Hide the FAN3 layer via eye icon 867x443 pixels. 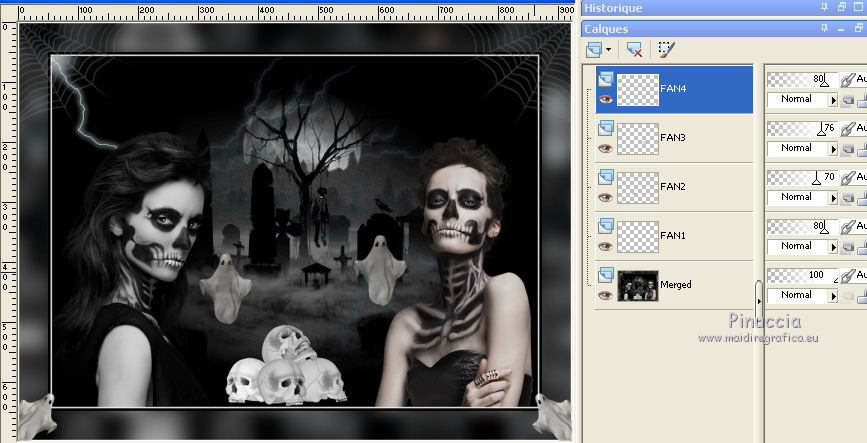pos(605,148)
